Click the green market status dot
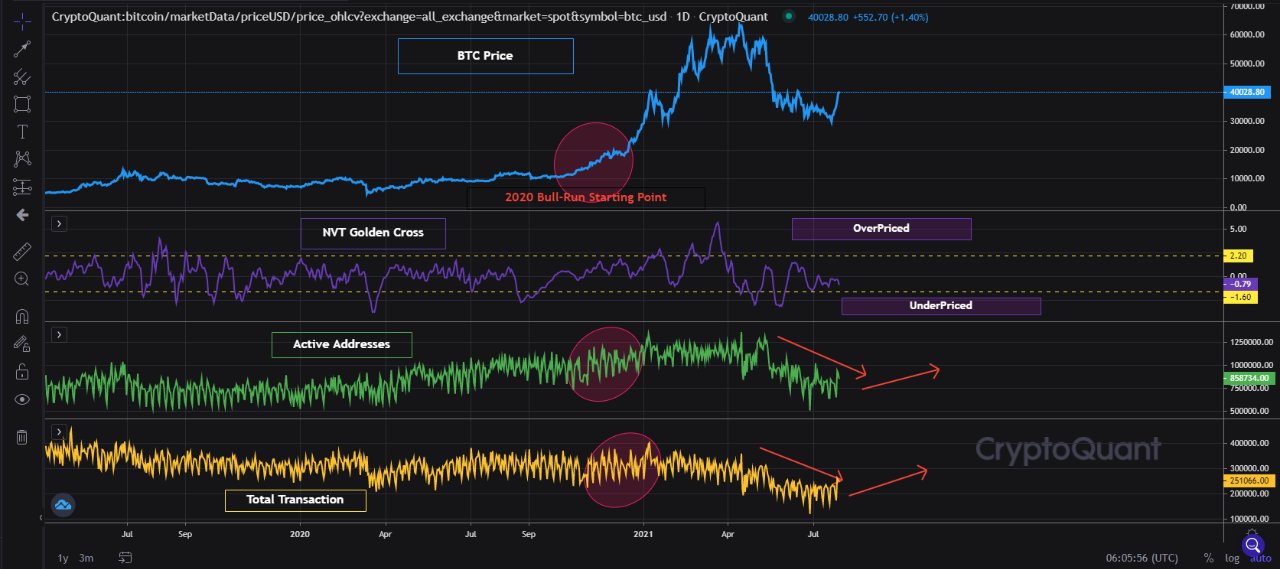The image size is (1280, 569). [x=789, y=17]
